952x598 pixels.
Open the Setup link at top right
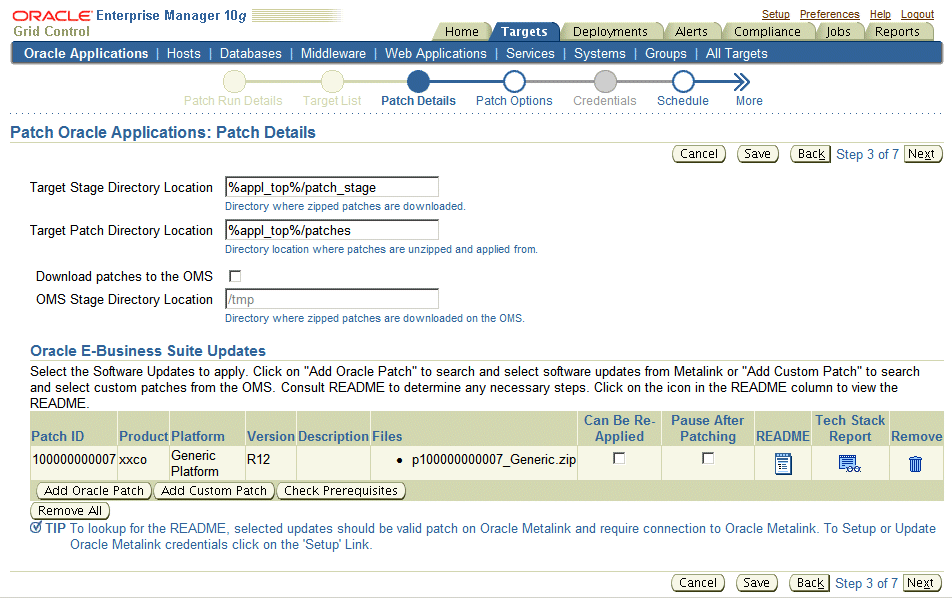point(775,14)
